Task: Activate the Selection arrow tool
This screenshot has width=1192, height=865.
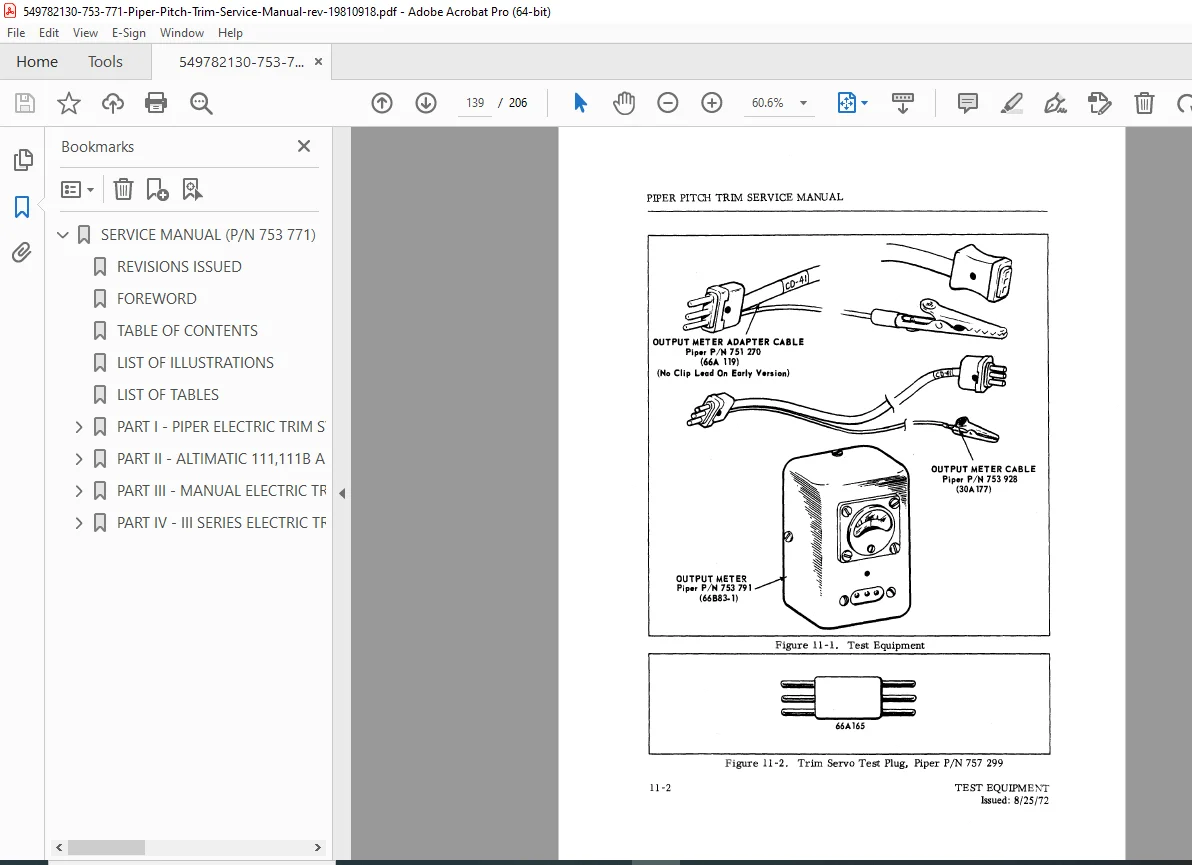Action: point(580,103)
